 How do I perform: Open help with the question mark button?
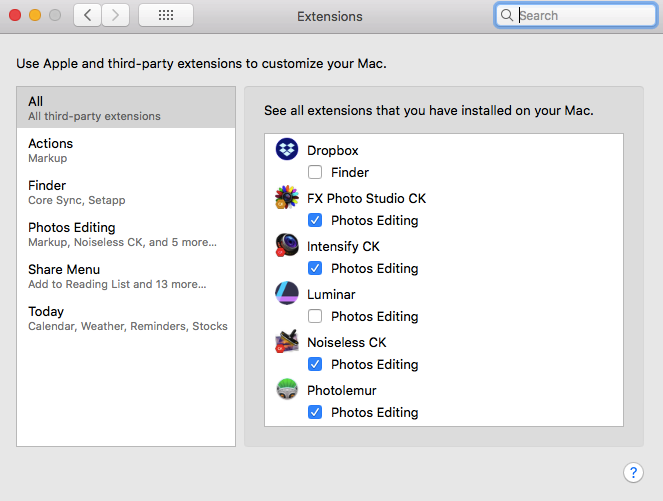[x=633, y=472]
